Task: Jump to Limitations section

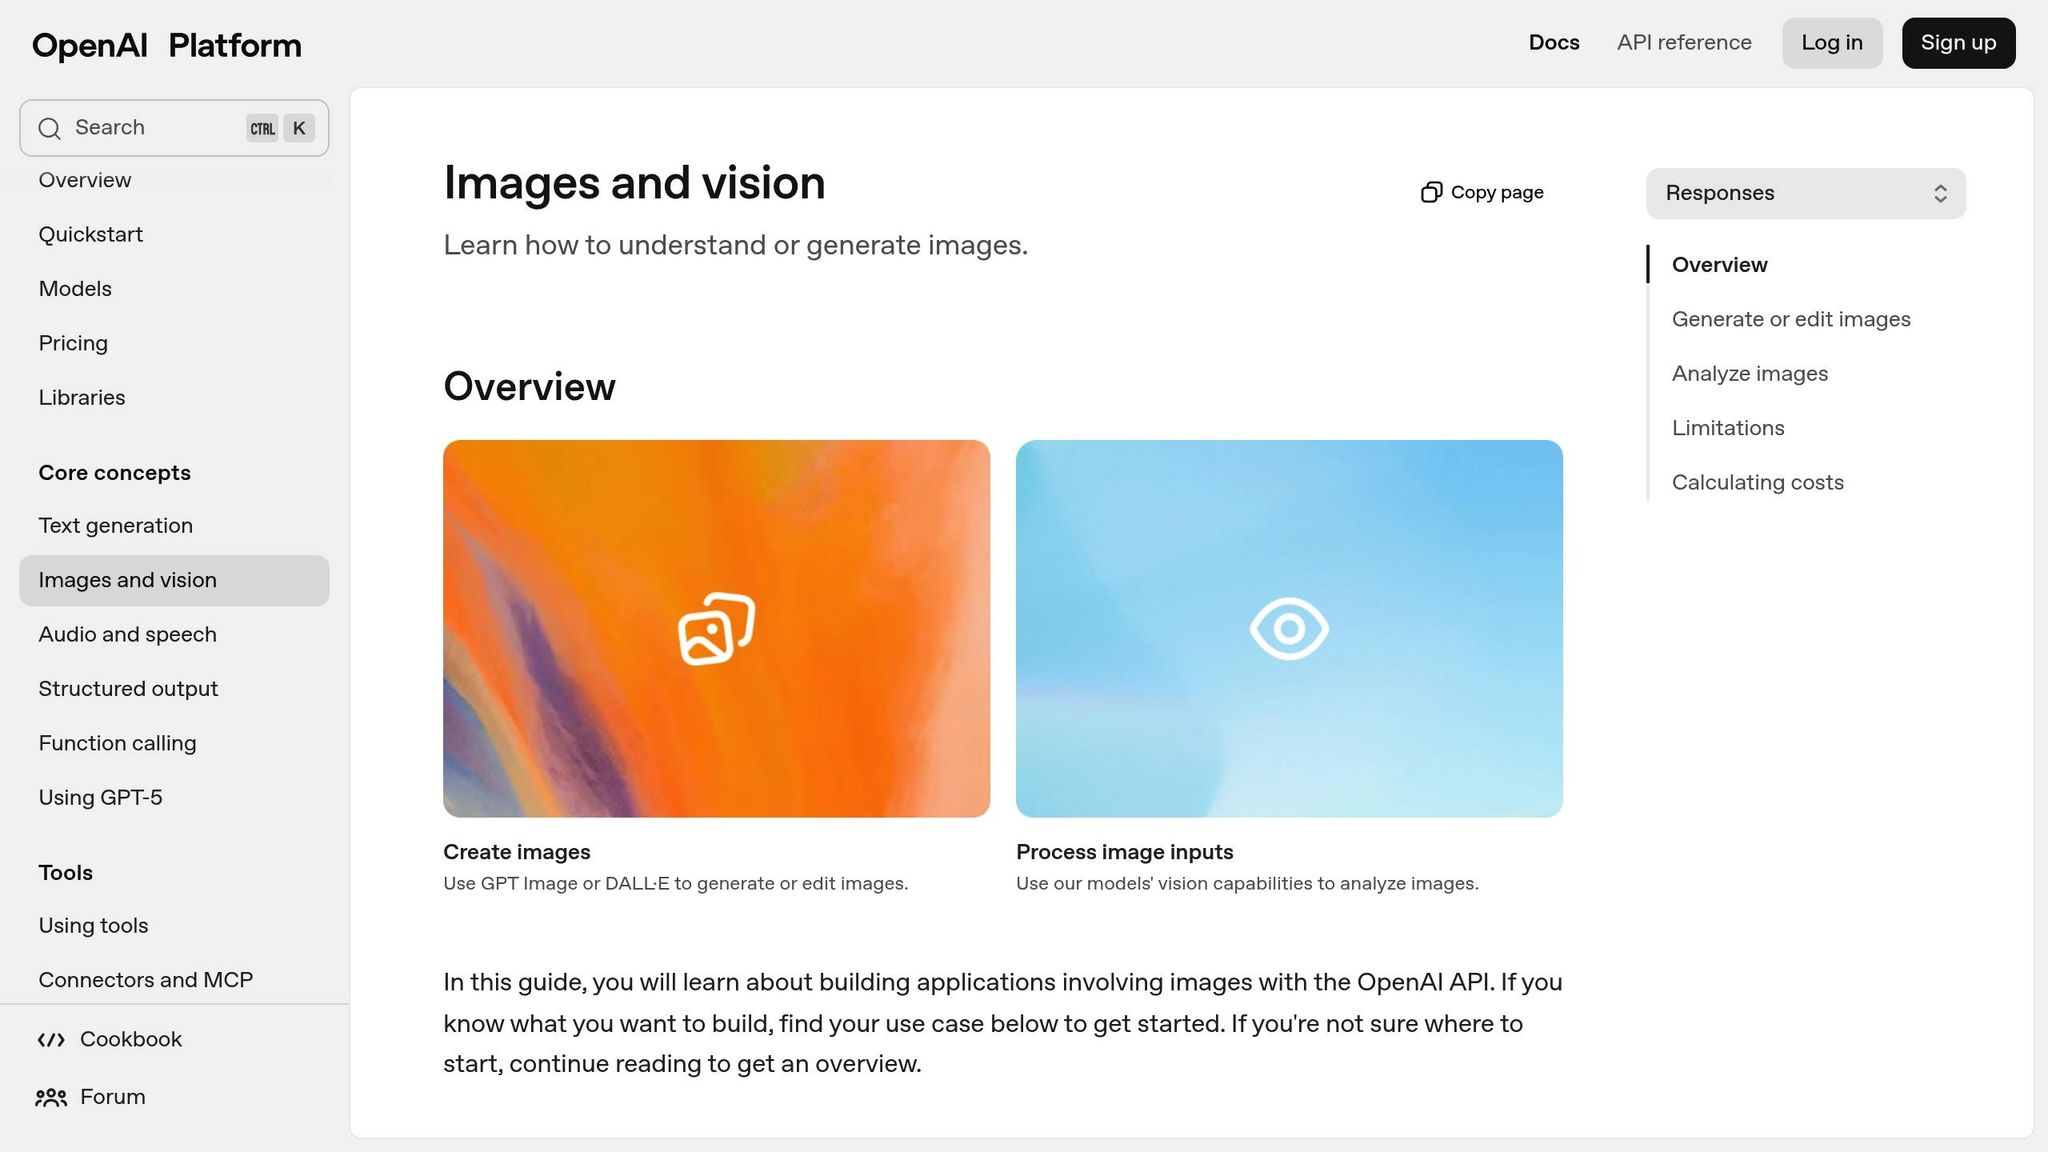Action: [1728, 428]
